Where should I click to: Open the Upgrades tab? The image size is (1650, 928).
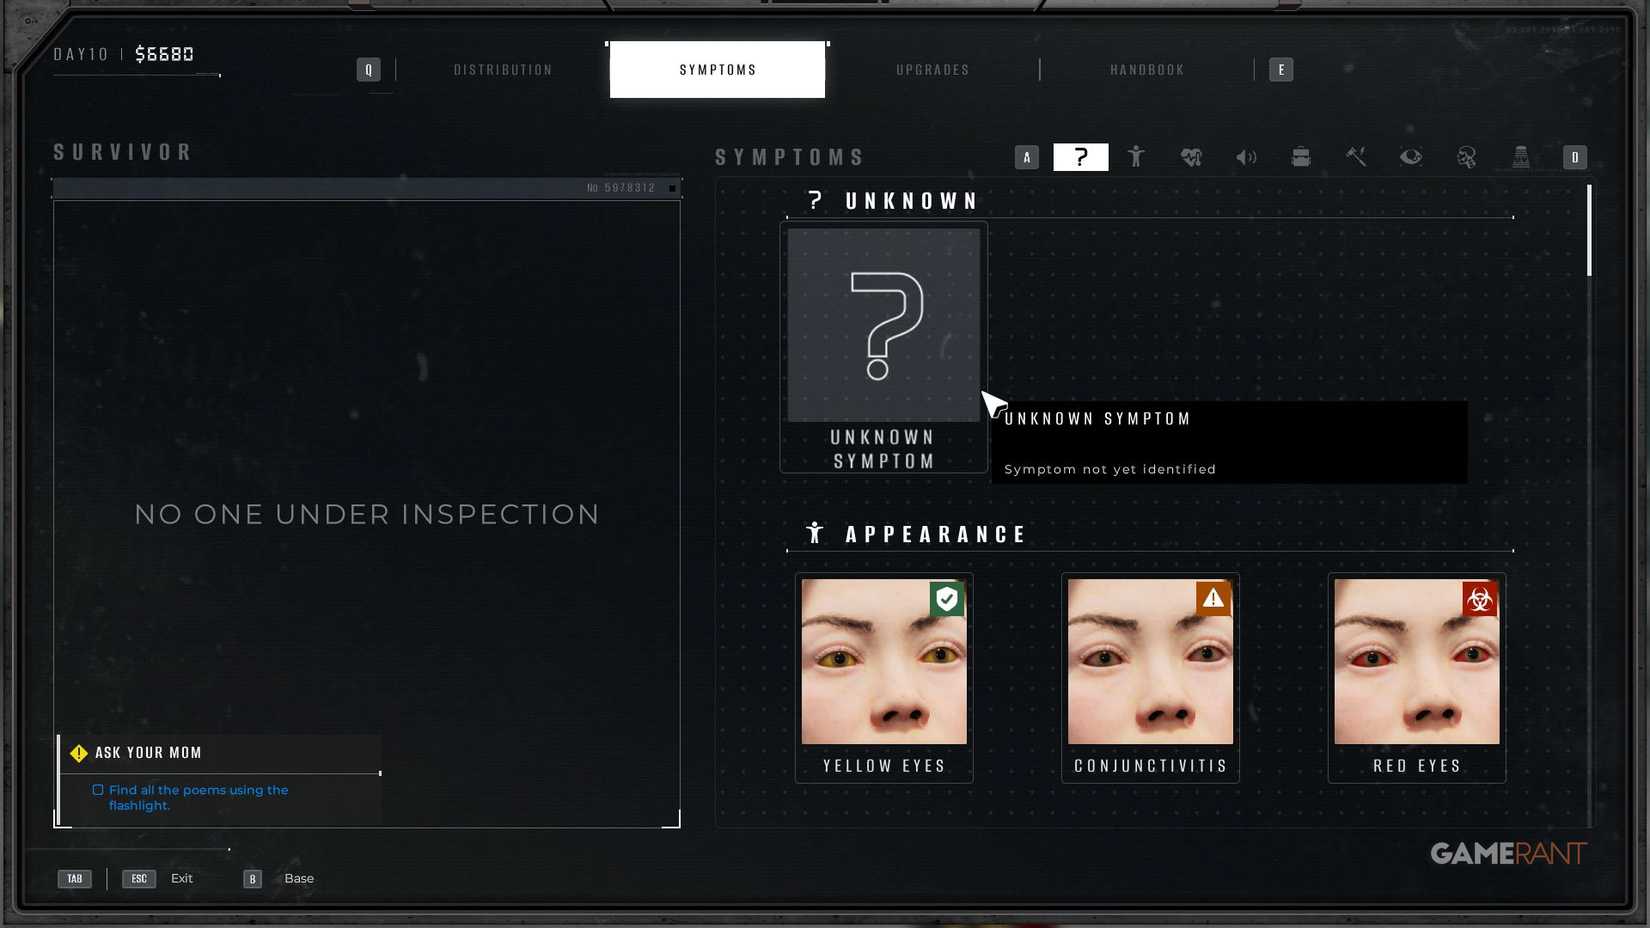(932, 70)
